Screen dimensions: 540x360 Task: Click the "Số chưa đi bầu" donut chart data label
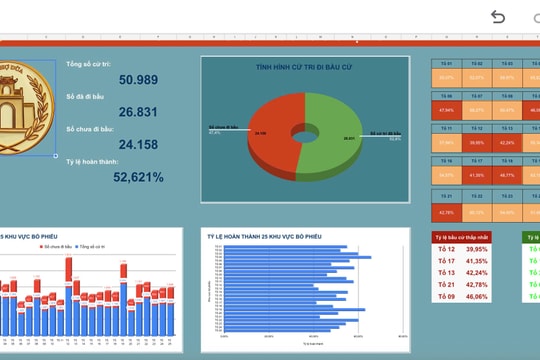click(x=223, y=127)
